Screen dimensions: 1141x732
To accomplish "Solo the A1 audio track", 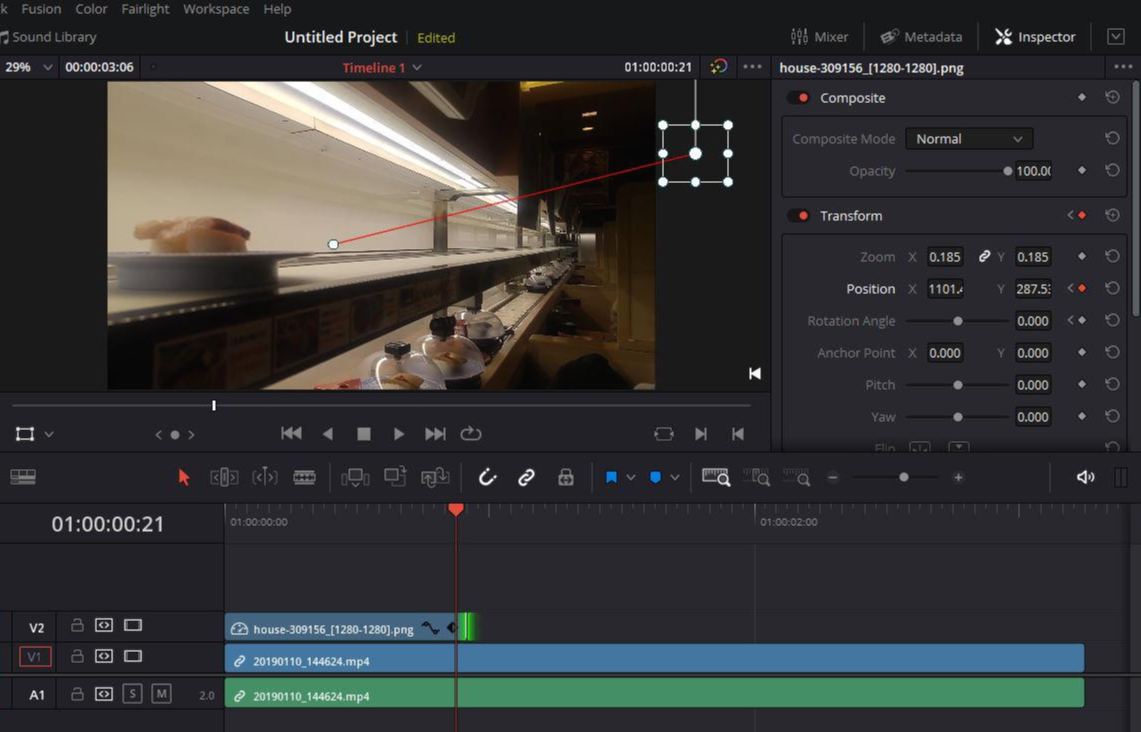I will tap(132, 694).
